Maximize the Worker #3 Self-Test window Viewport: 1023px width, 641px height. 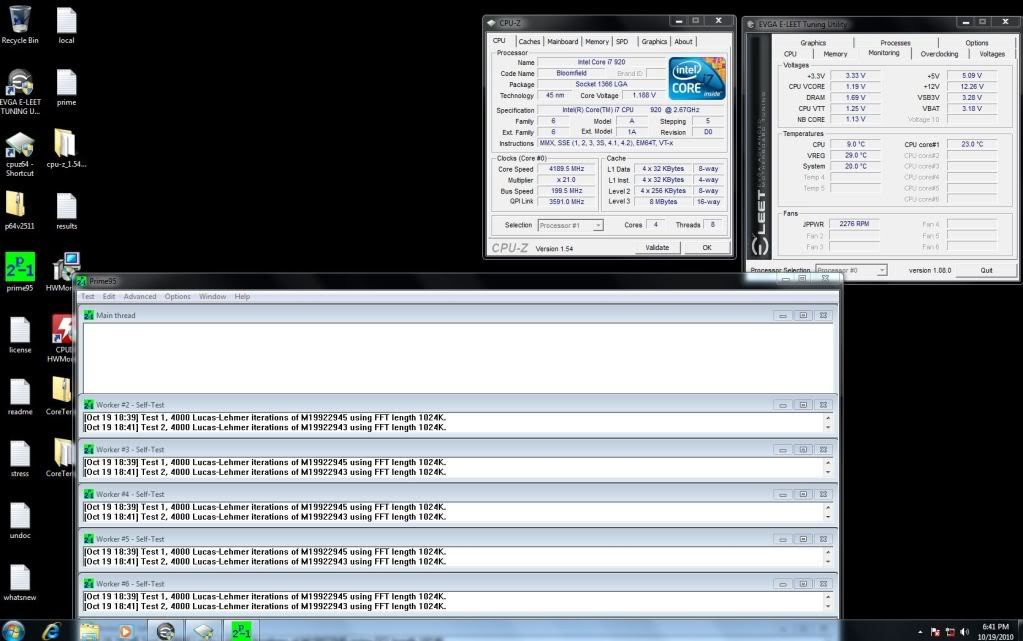point(803,450)
